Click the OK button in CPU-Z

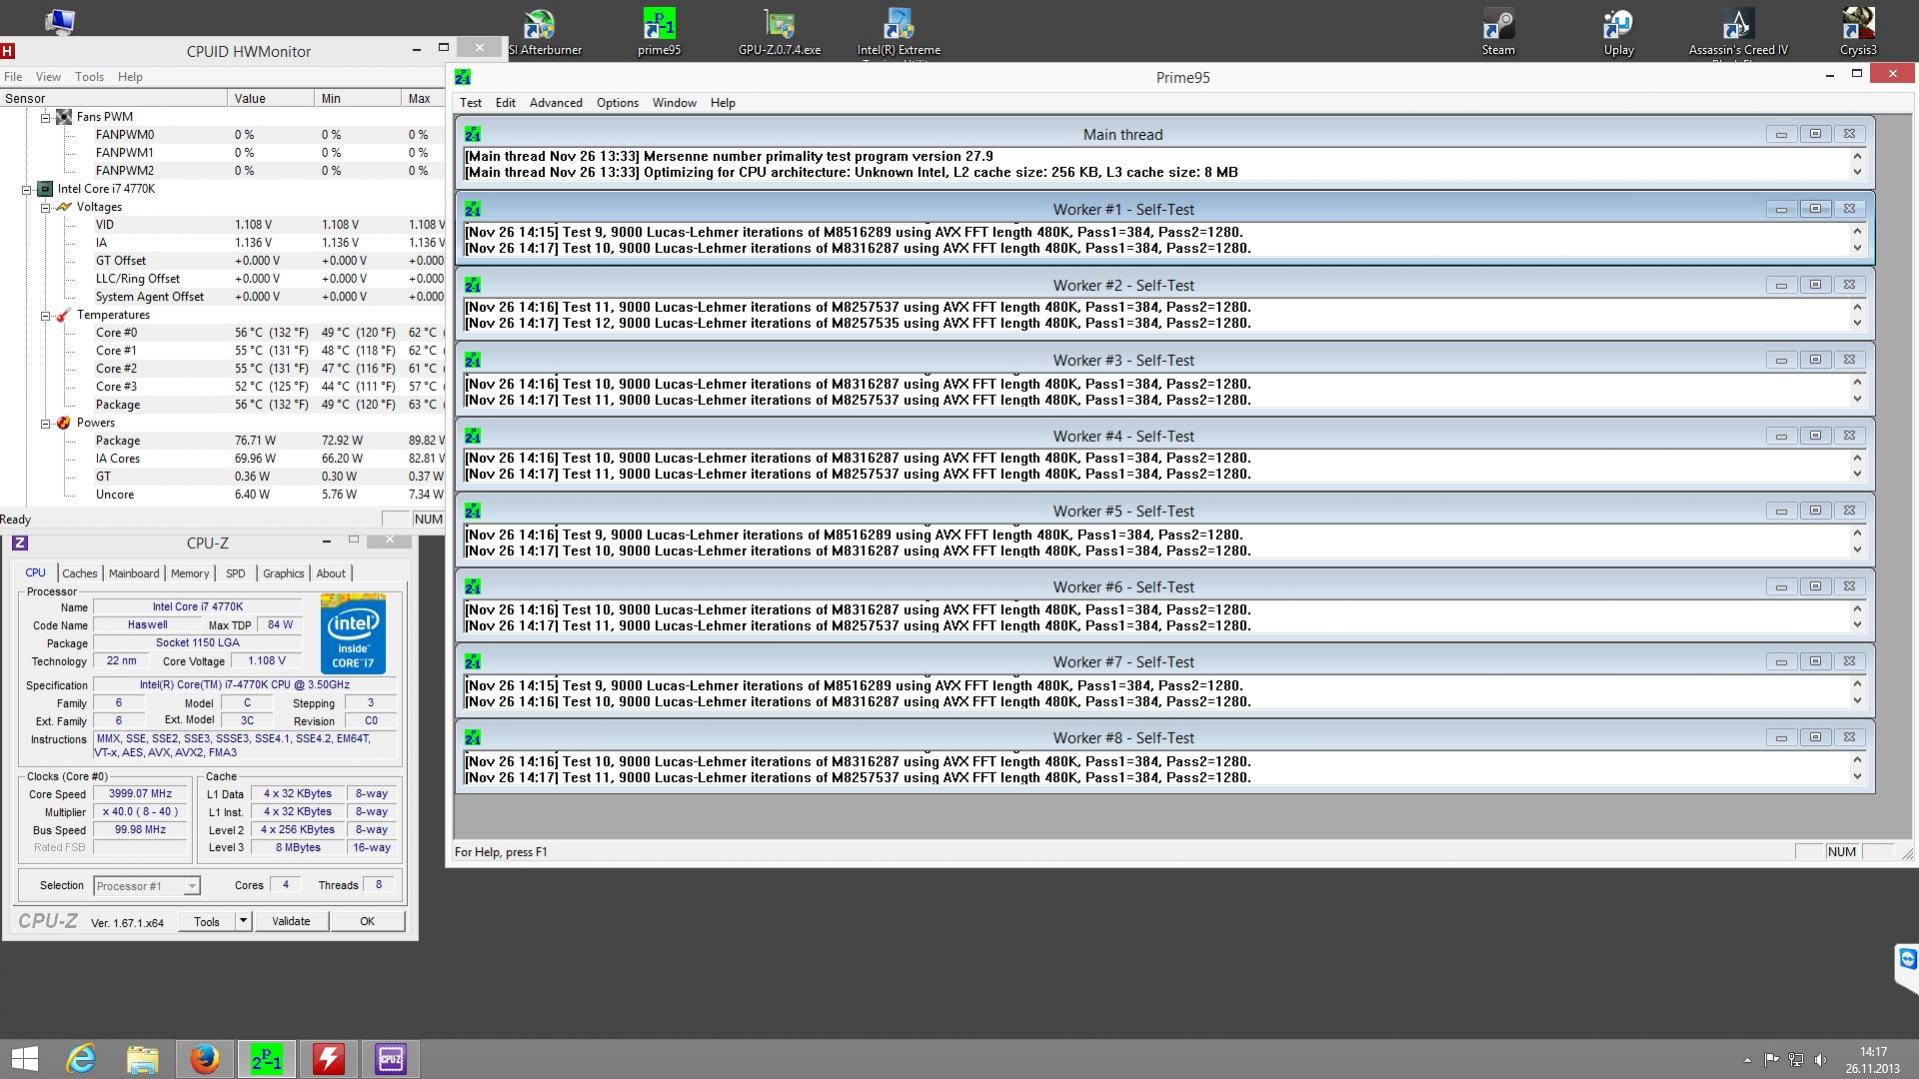(367, 921)
